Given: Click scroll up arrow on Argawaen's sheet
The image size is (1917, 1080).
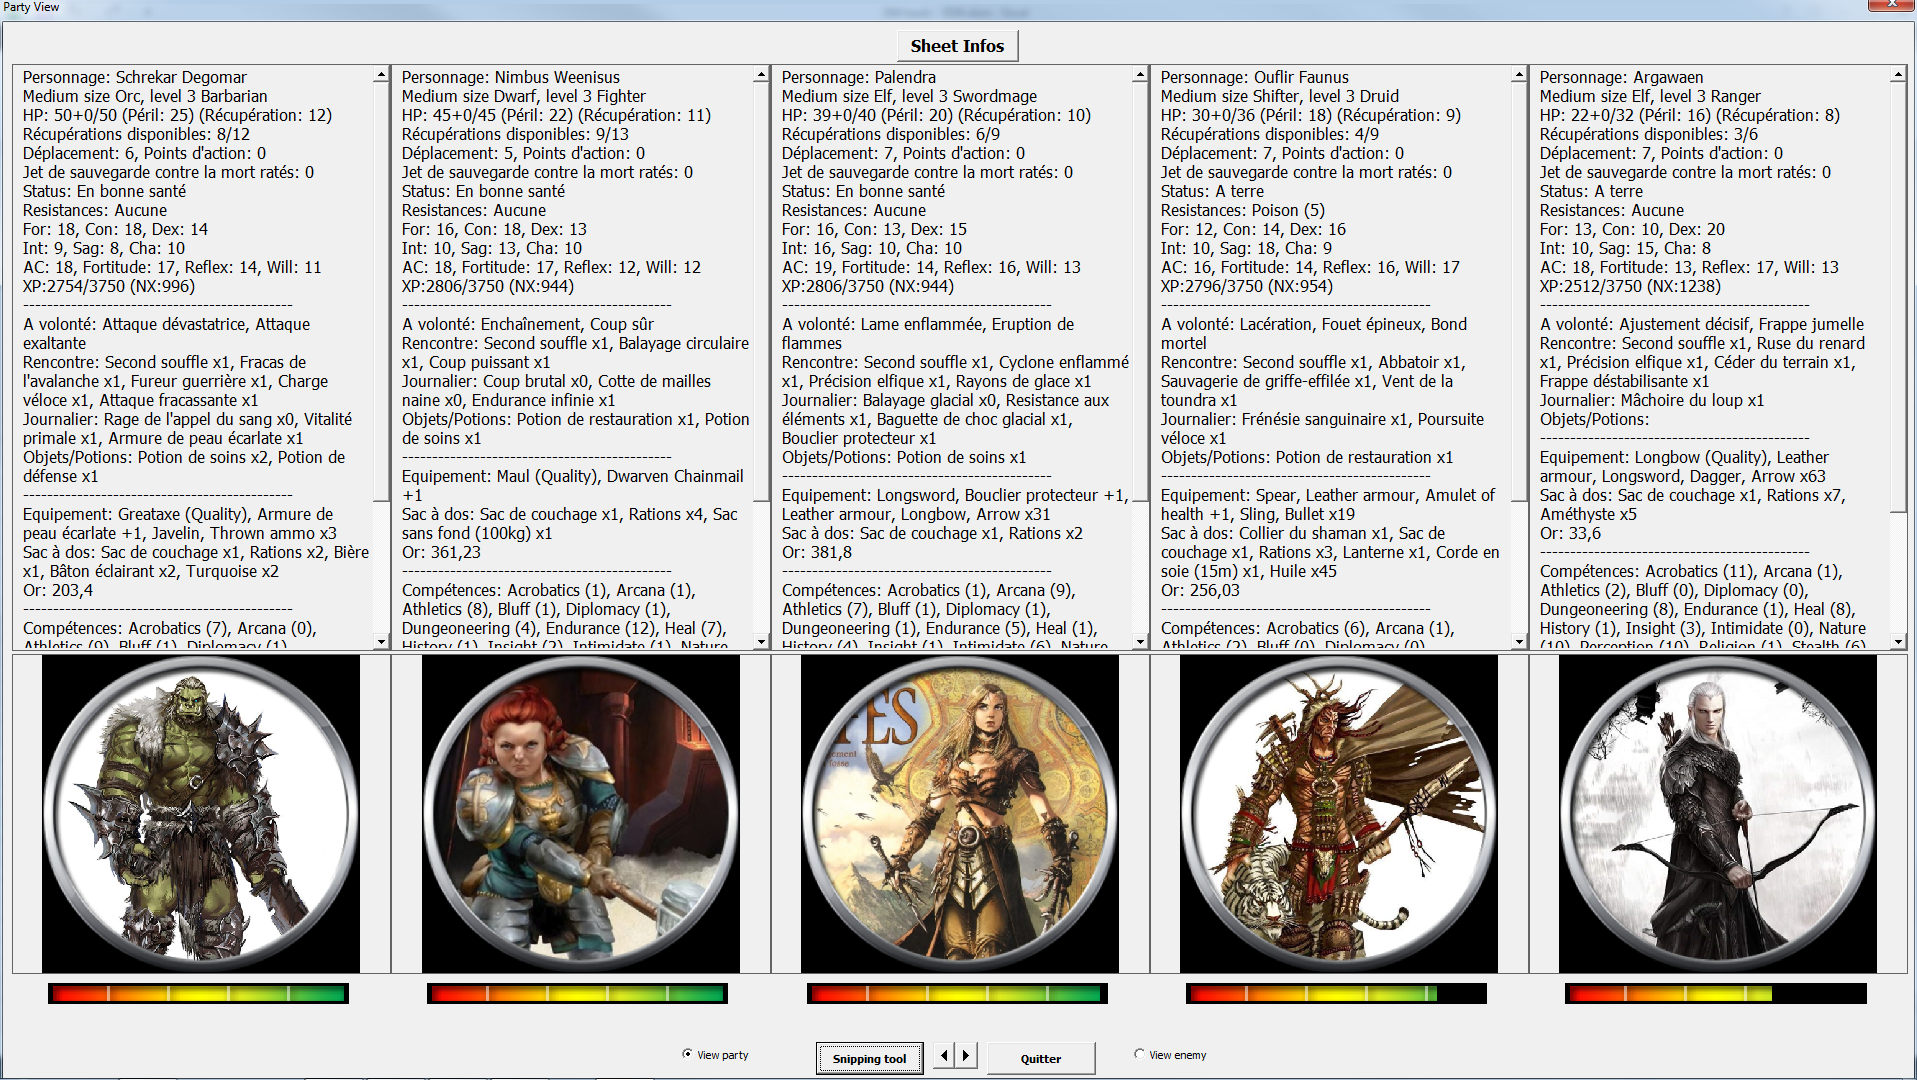Looking at the screenshot, I should coord(1898,75).
